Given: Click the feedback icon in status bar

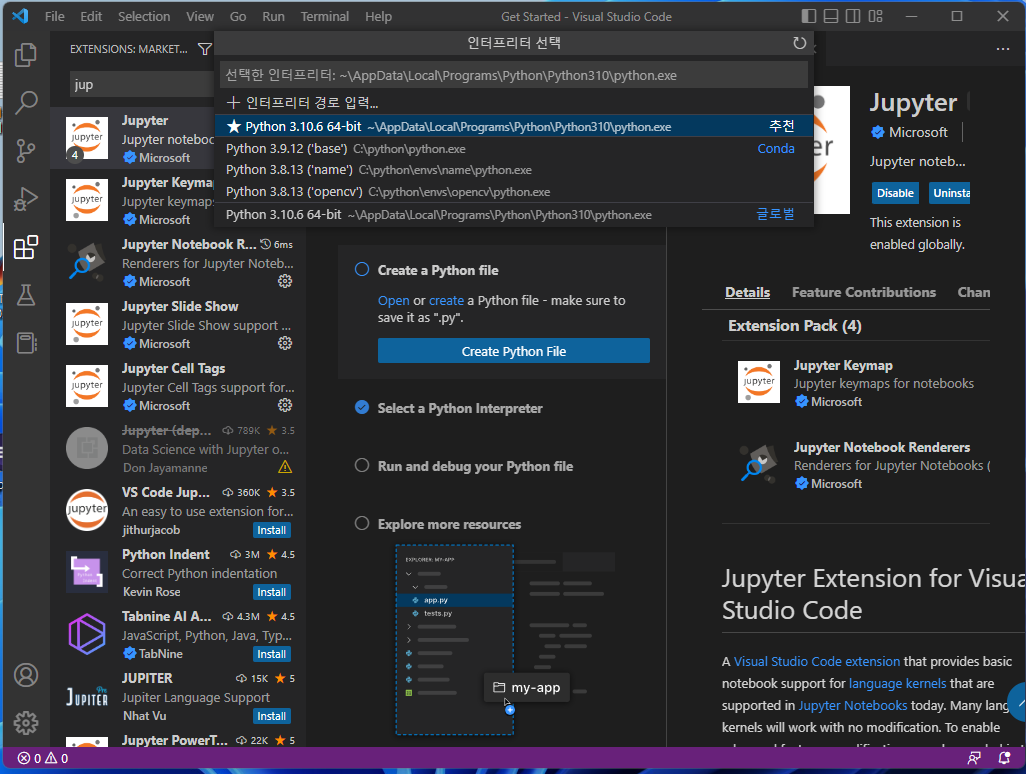Looking at the screenshot, I should point(974,758).
